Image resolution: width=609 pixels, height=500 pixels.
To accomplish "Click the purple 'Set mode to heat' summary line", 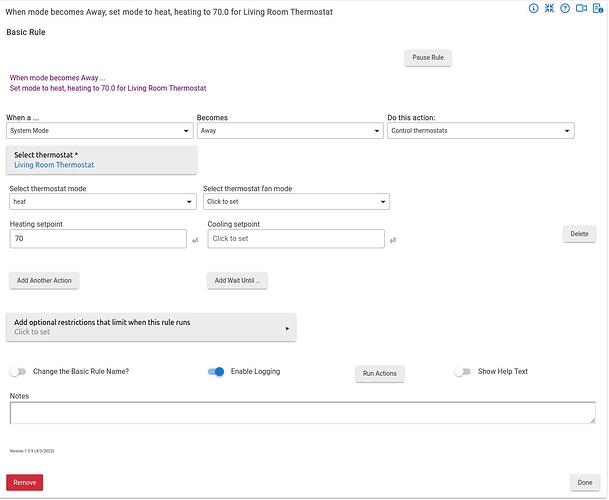I will 108,88.
